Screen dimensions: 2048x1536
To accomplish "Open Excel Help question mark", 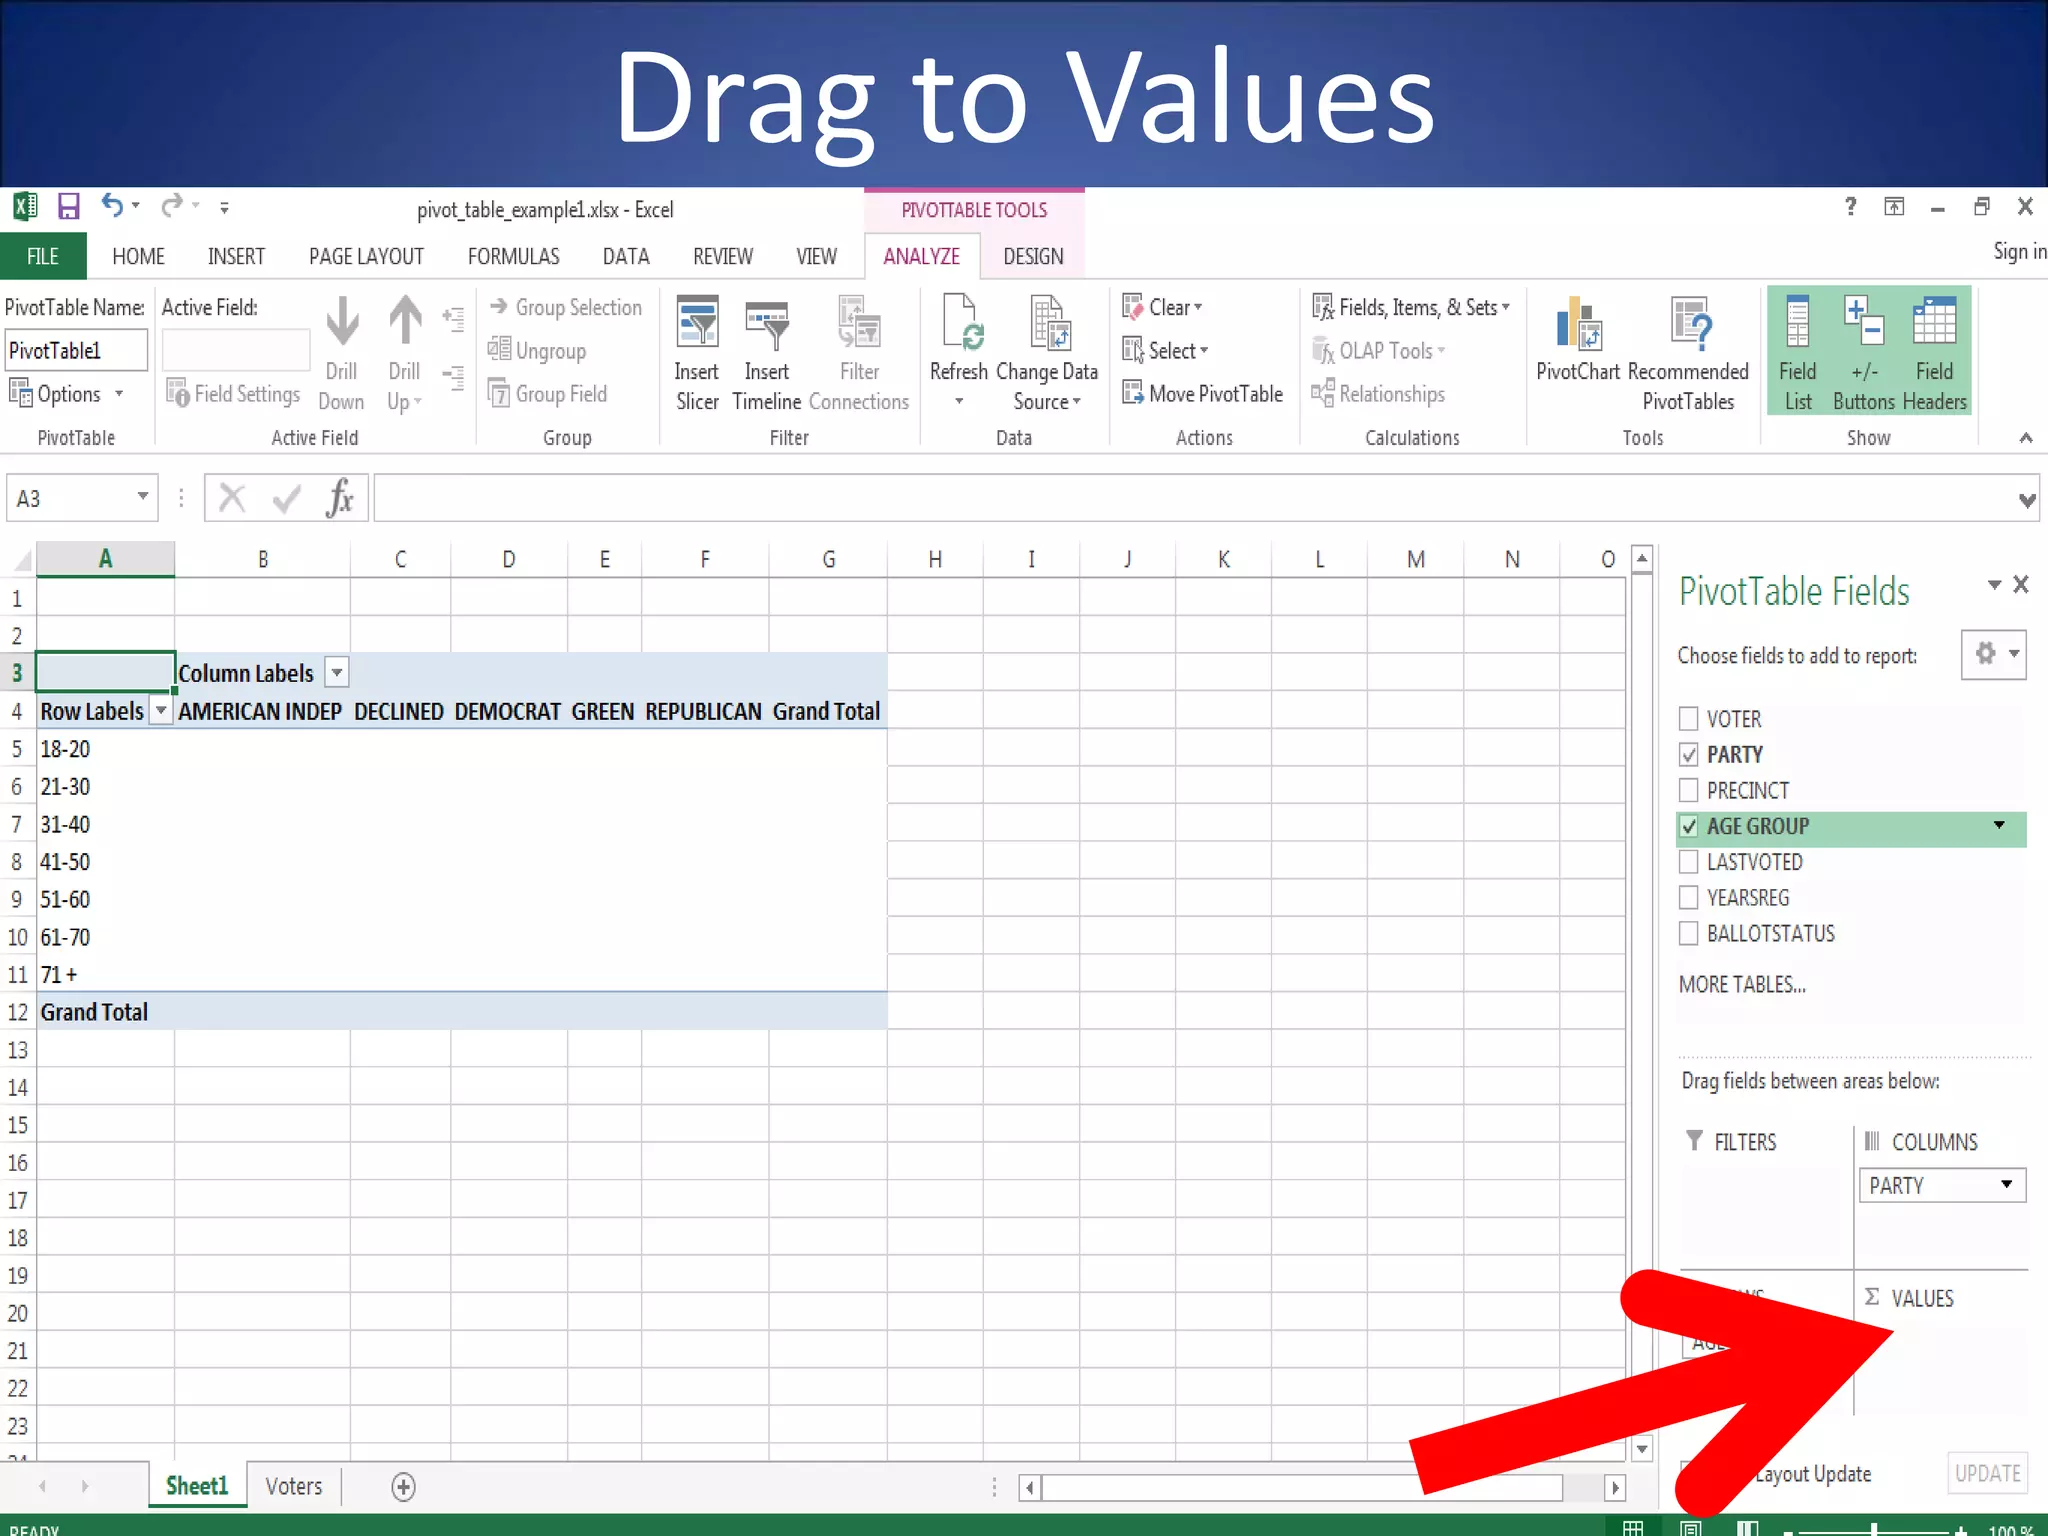I will [x=1850, y=206].
